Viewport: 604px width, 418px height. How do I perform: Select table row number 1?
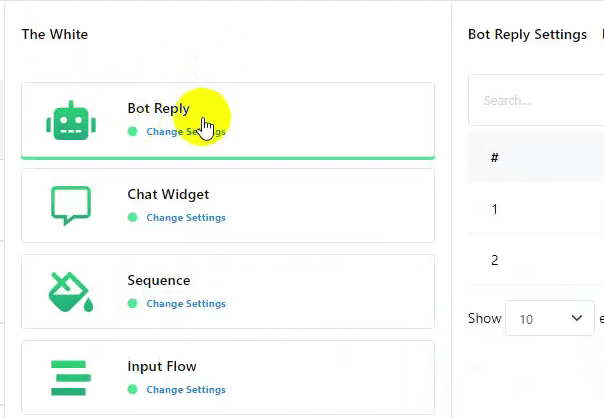495,210
